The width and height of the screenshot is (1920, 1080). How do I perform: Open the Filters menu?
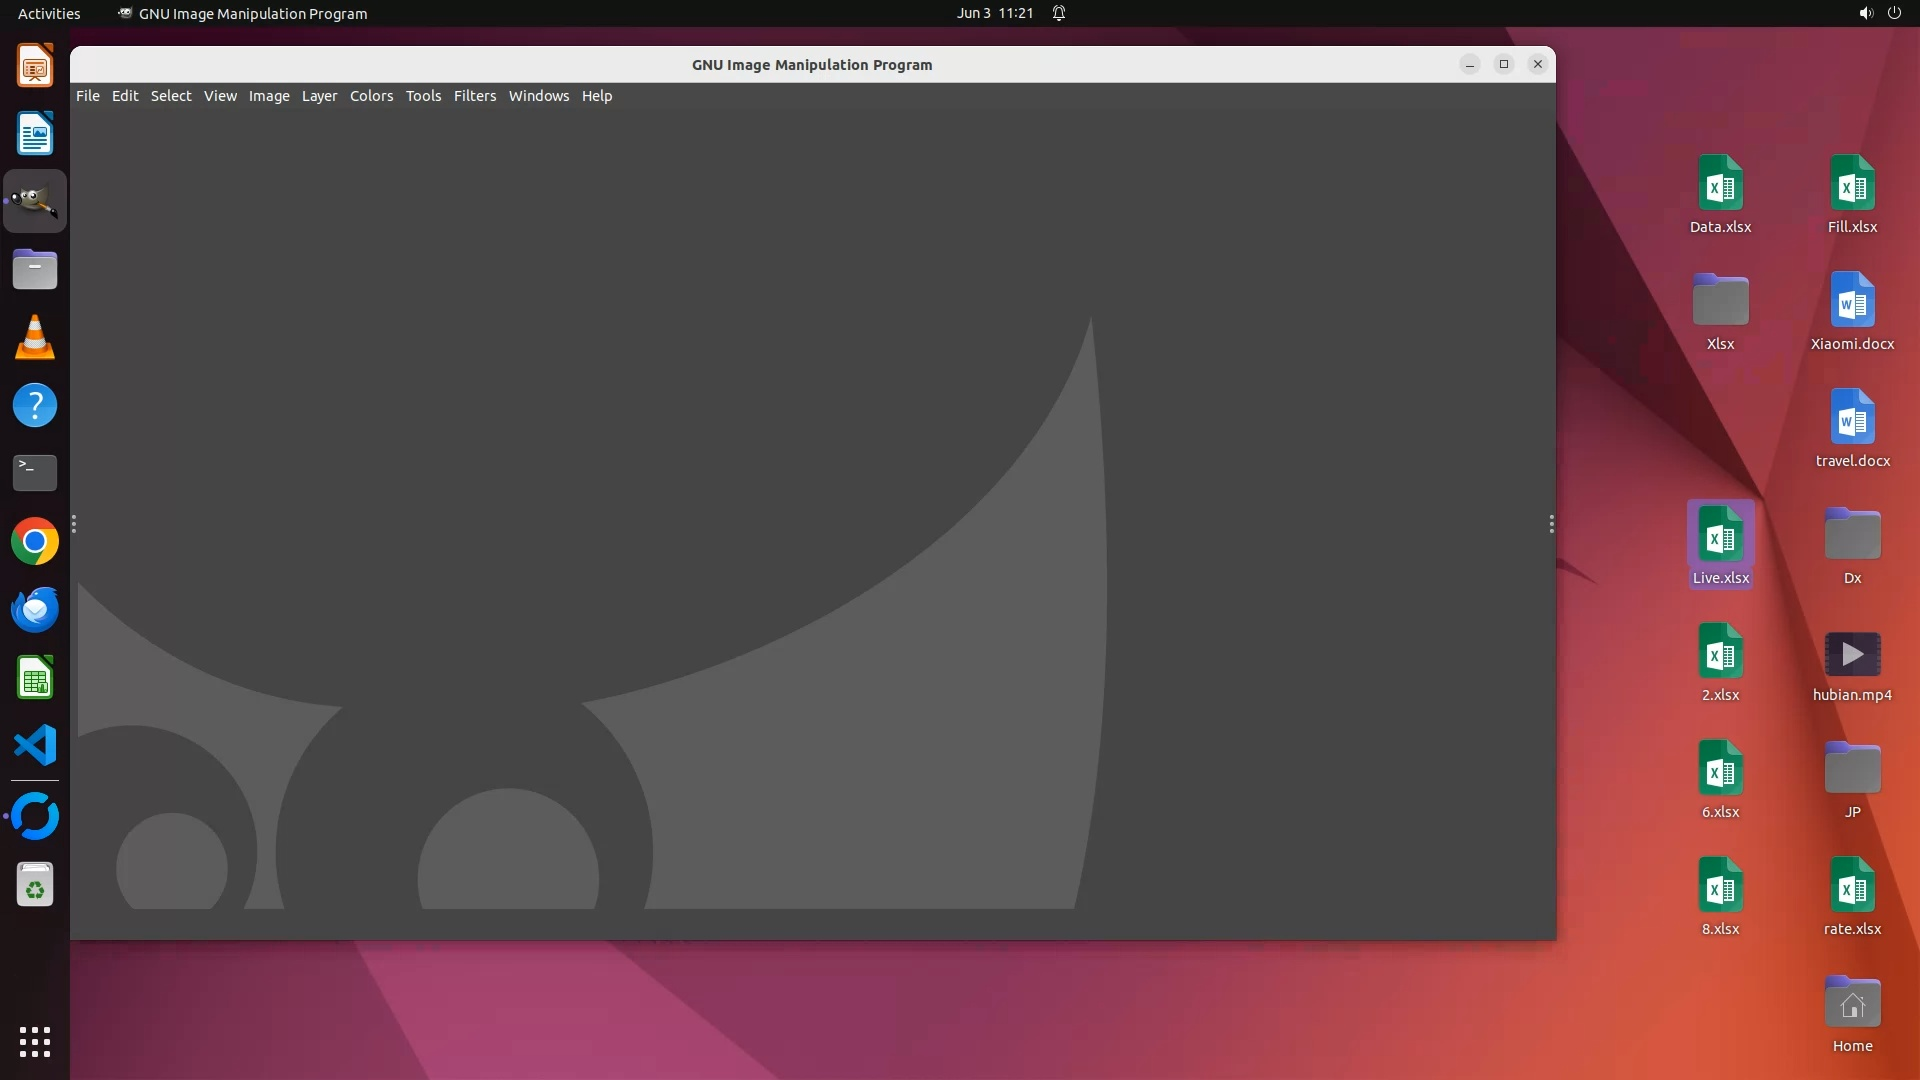[474, 96]
